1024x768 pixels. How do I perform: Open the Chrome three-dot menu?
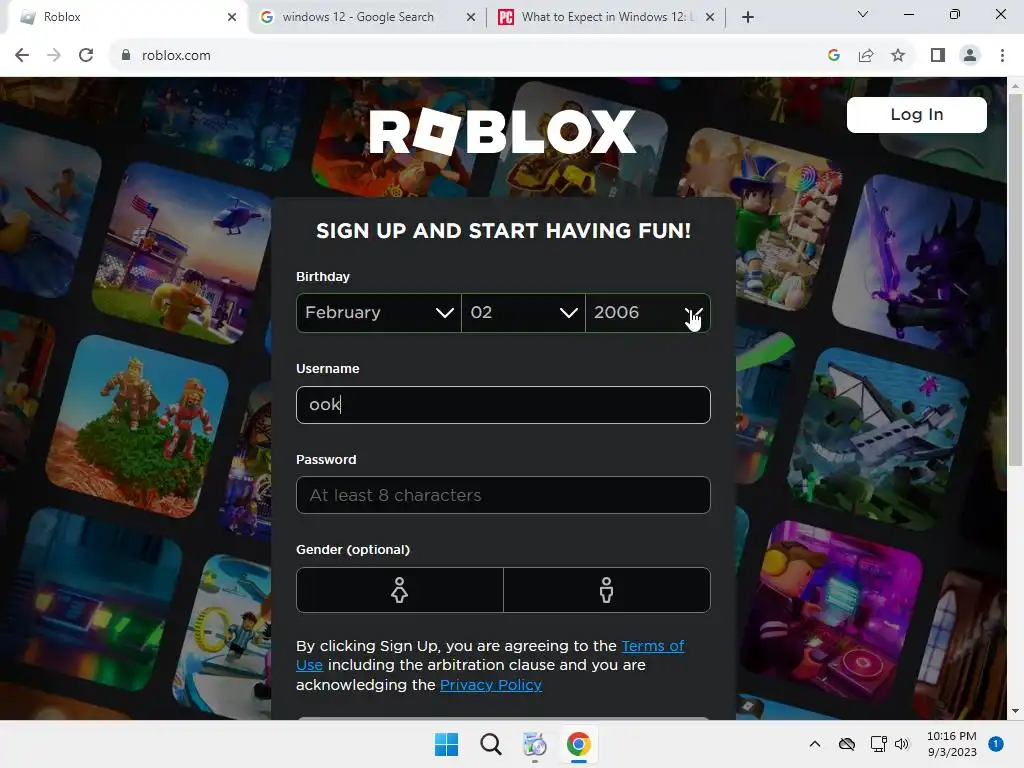pyautogui.click(x=1002, y=56)
